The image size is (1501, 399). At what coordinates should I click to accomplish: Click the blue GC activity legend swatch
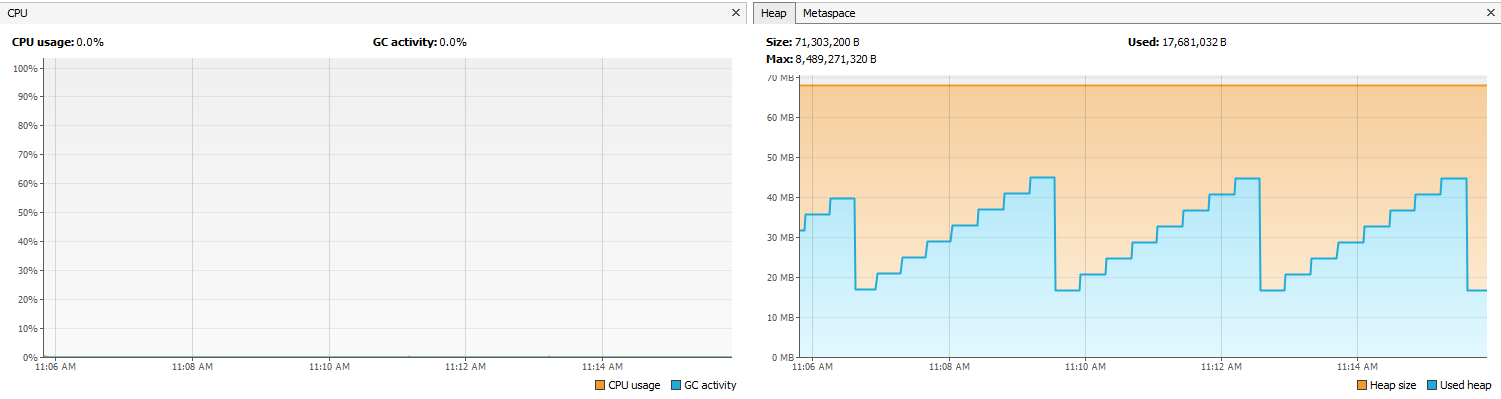point(676,386)
